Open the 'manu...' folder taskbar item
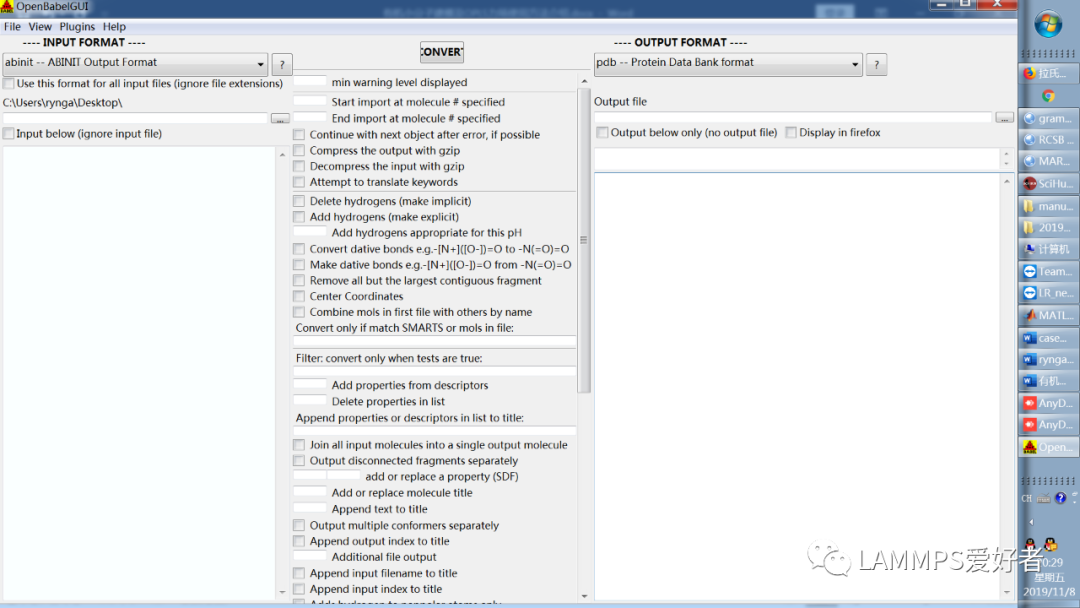The width and height of the screenshot is (1080, 608). [x=1048, y=206]
